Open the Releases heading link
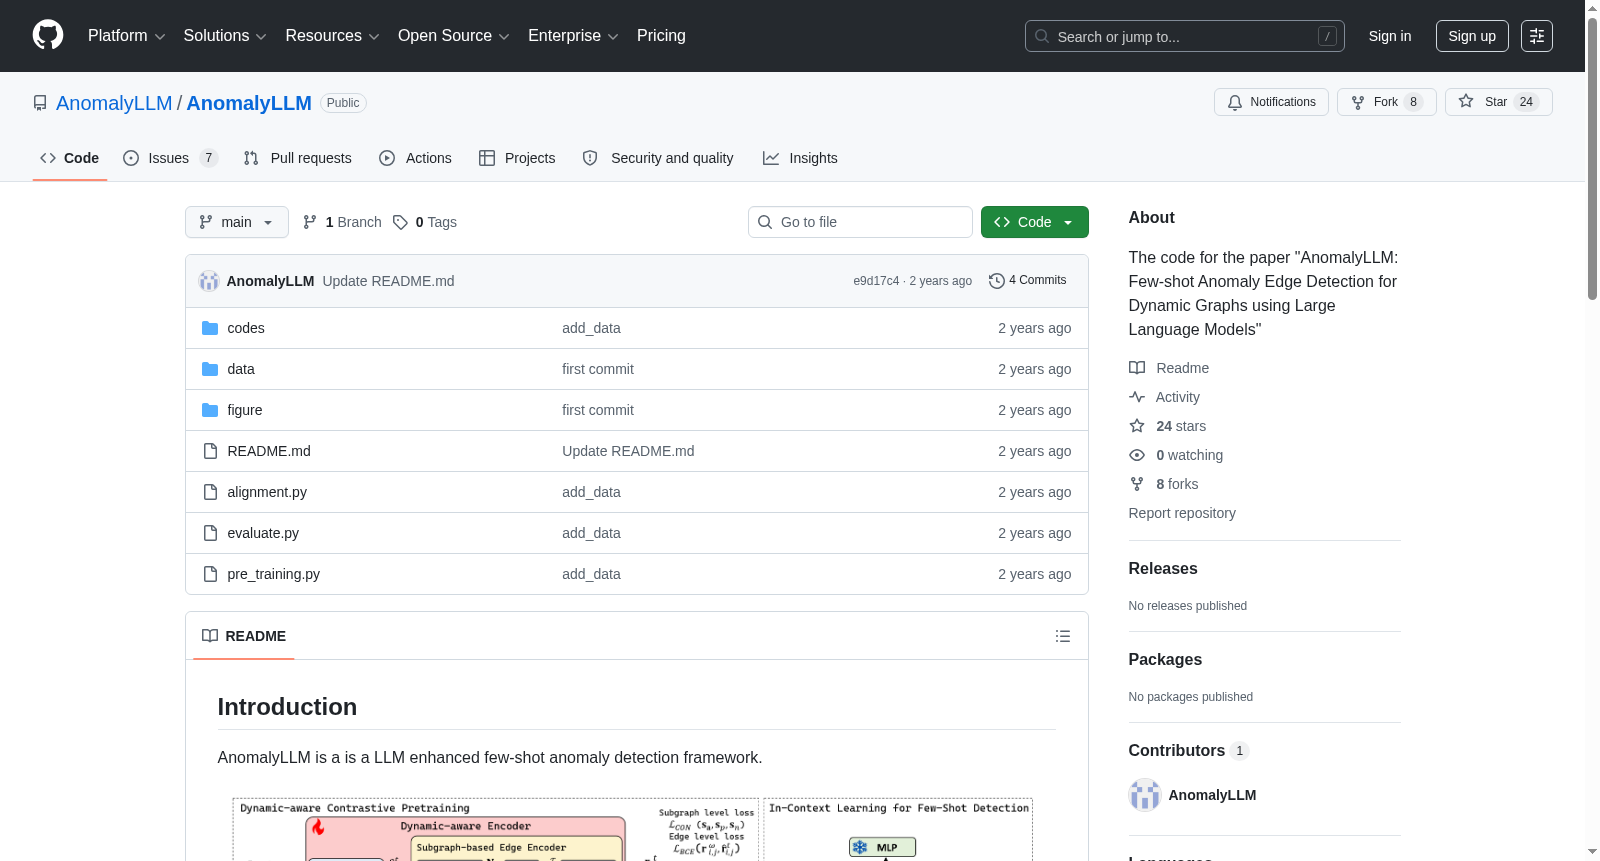Image resolution: width=1600 pixels, height=861 pixels. [x=1163, y=568]
